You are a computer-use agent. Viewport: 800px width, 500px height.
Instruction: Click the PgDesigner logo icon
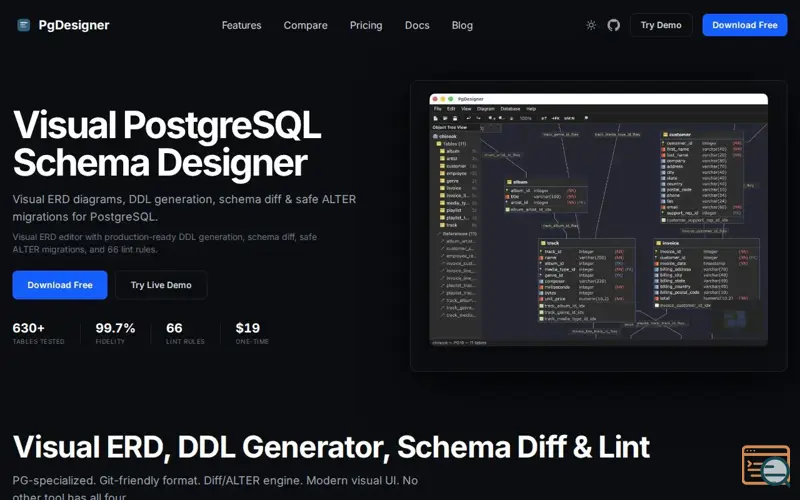pos(23,25)
